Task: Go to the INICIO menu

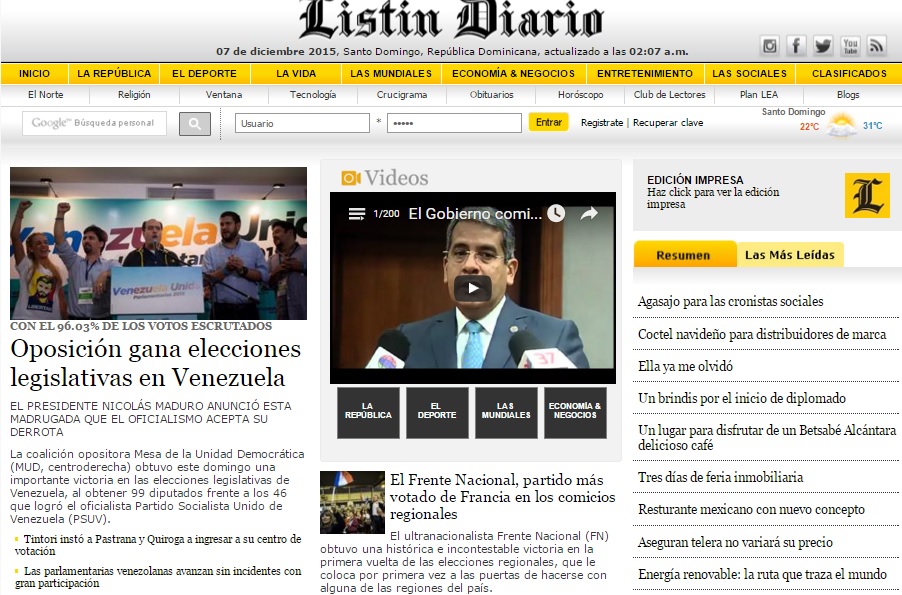Action: coord(35,74)
